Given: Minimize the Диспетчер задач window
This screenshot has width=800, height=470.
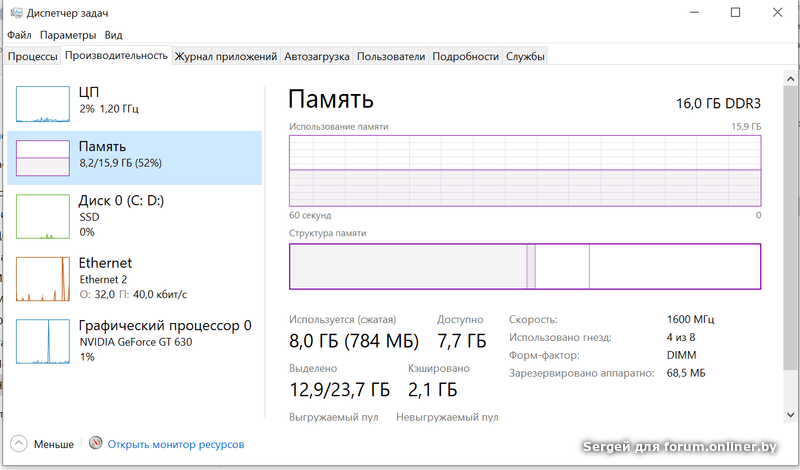Looking at the screenshot, I should click(696, 12).
